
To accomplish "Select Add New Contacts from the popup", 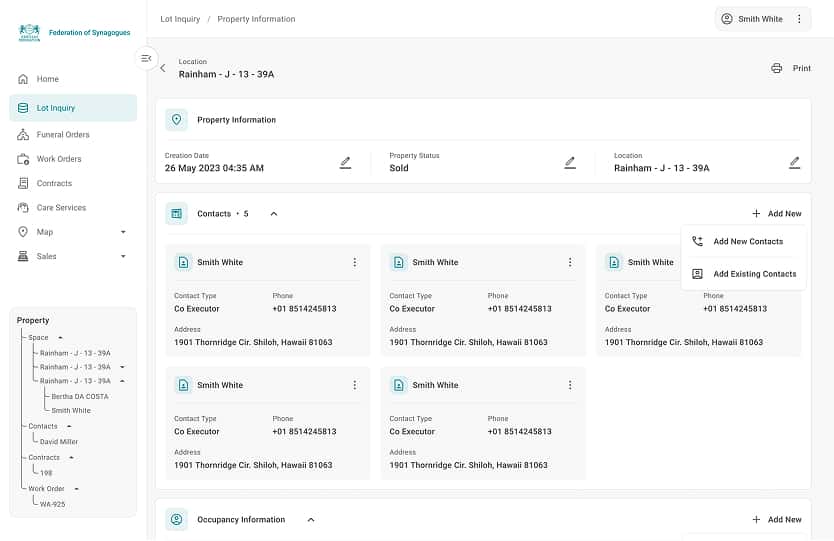I will 747,242.
